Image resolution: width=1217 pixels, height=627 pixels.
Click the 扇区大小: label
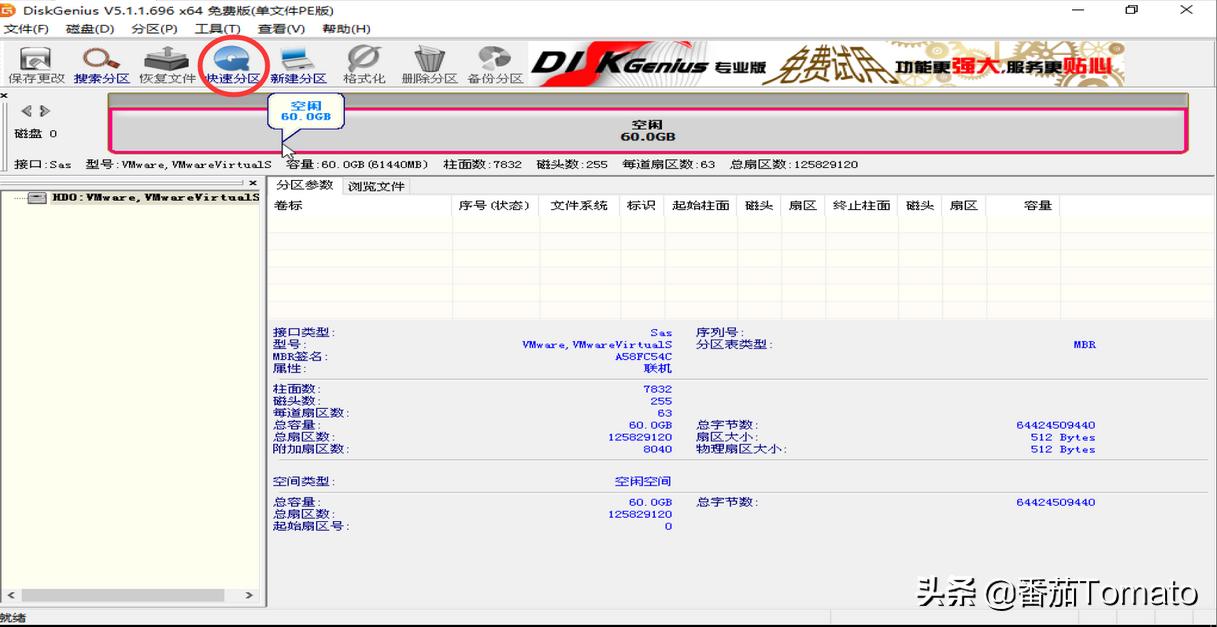[x=727, y=437]
